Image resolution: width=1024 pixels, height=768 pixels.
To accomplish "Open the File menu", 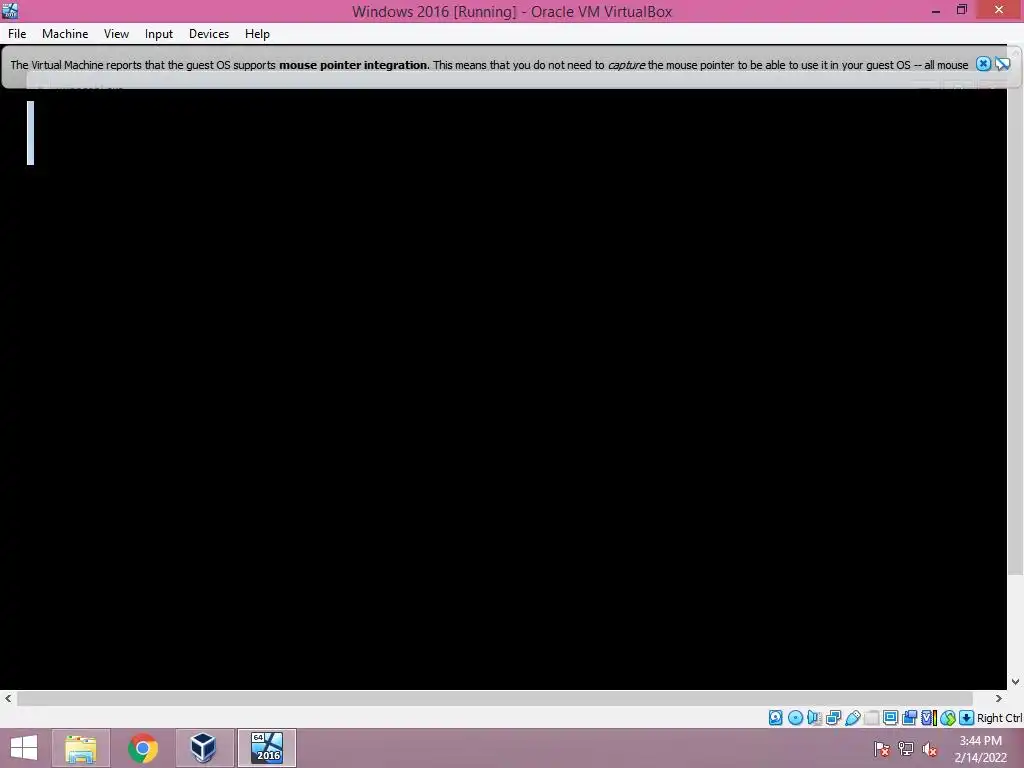I will click(x=17, y=34).
